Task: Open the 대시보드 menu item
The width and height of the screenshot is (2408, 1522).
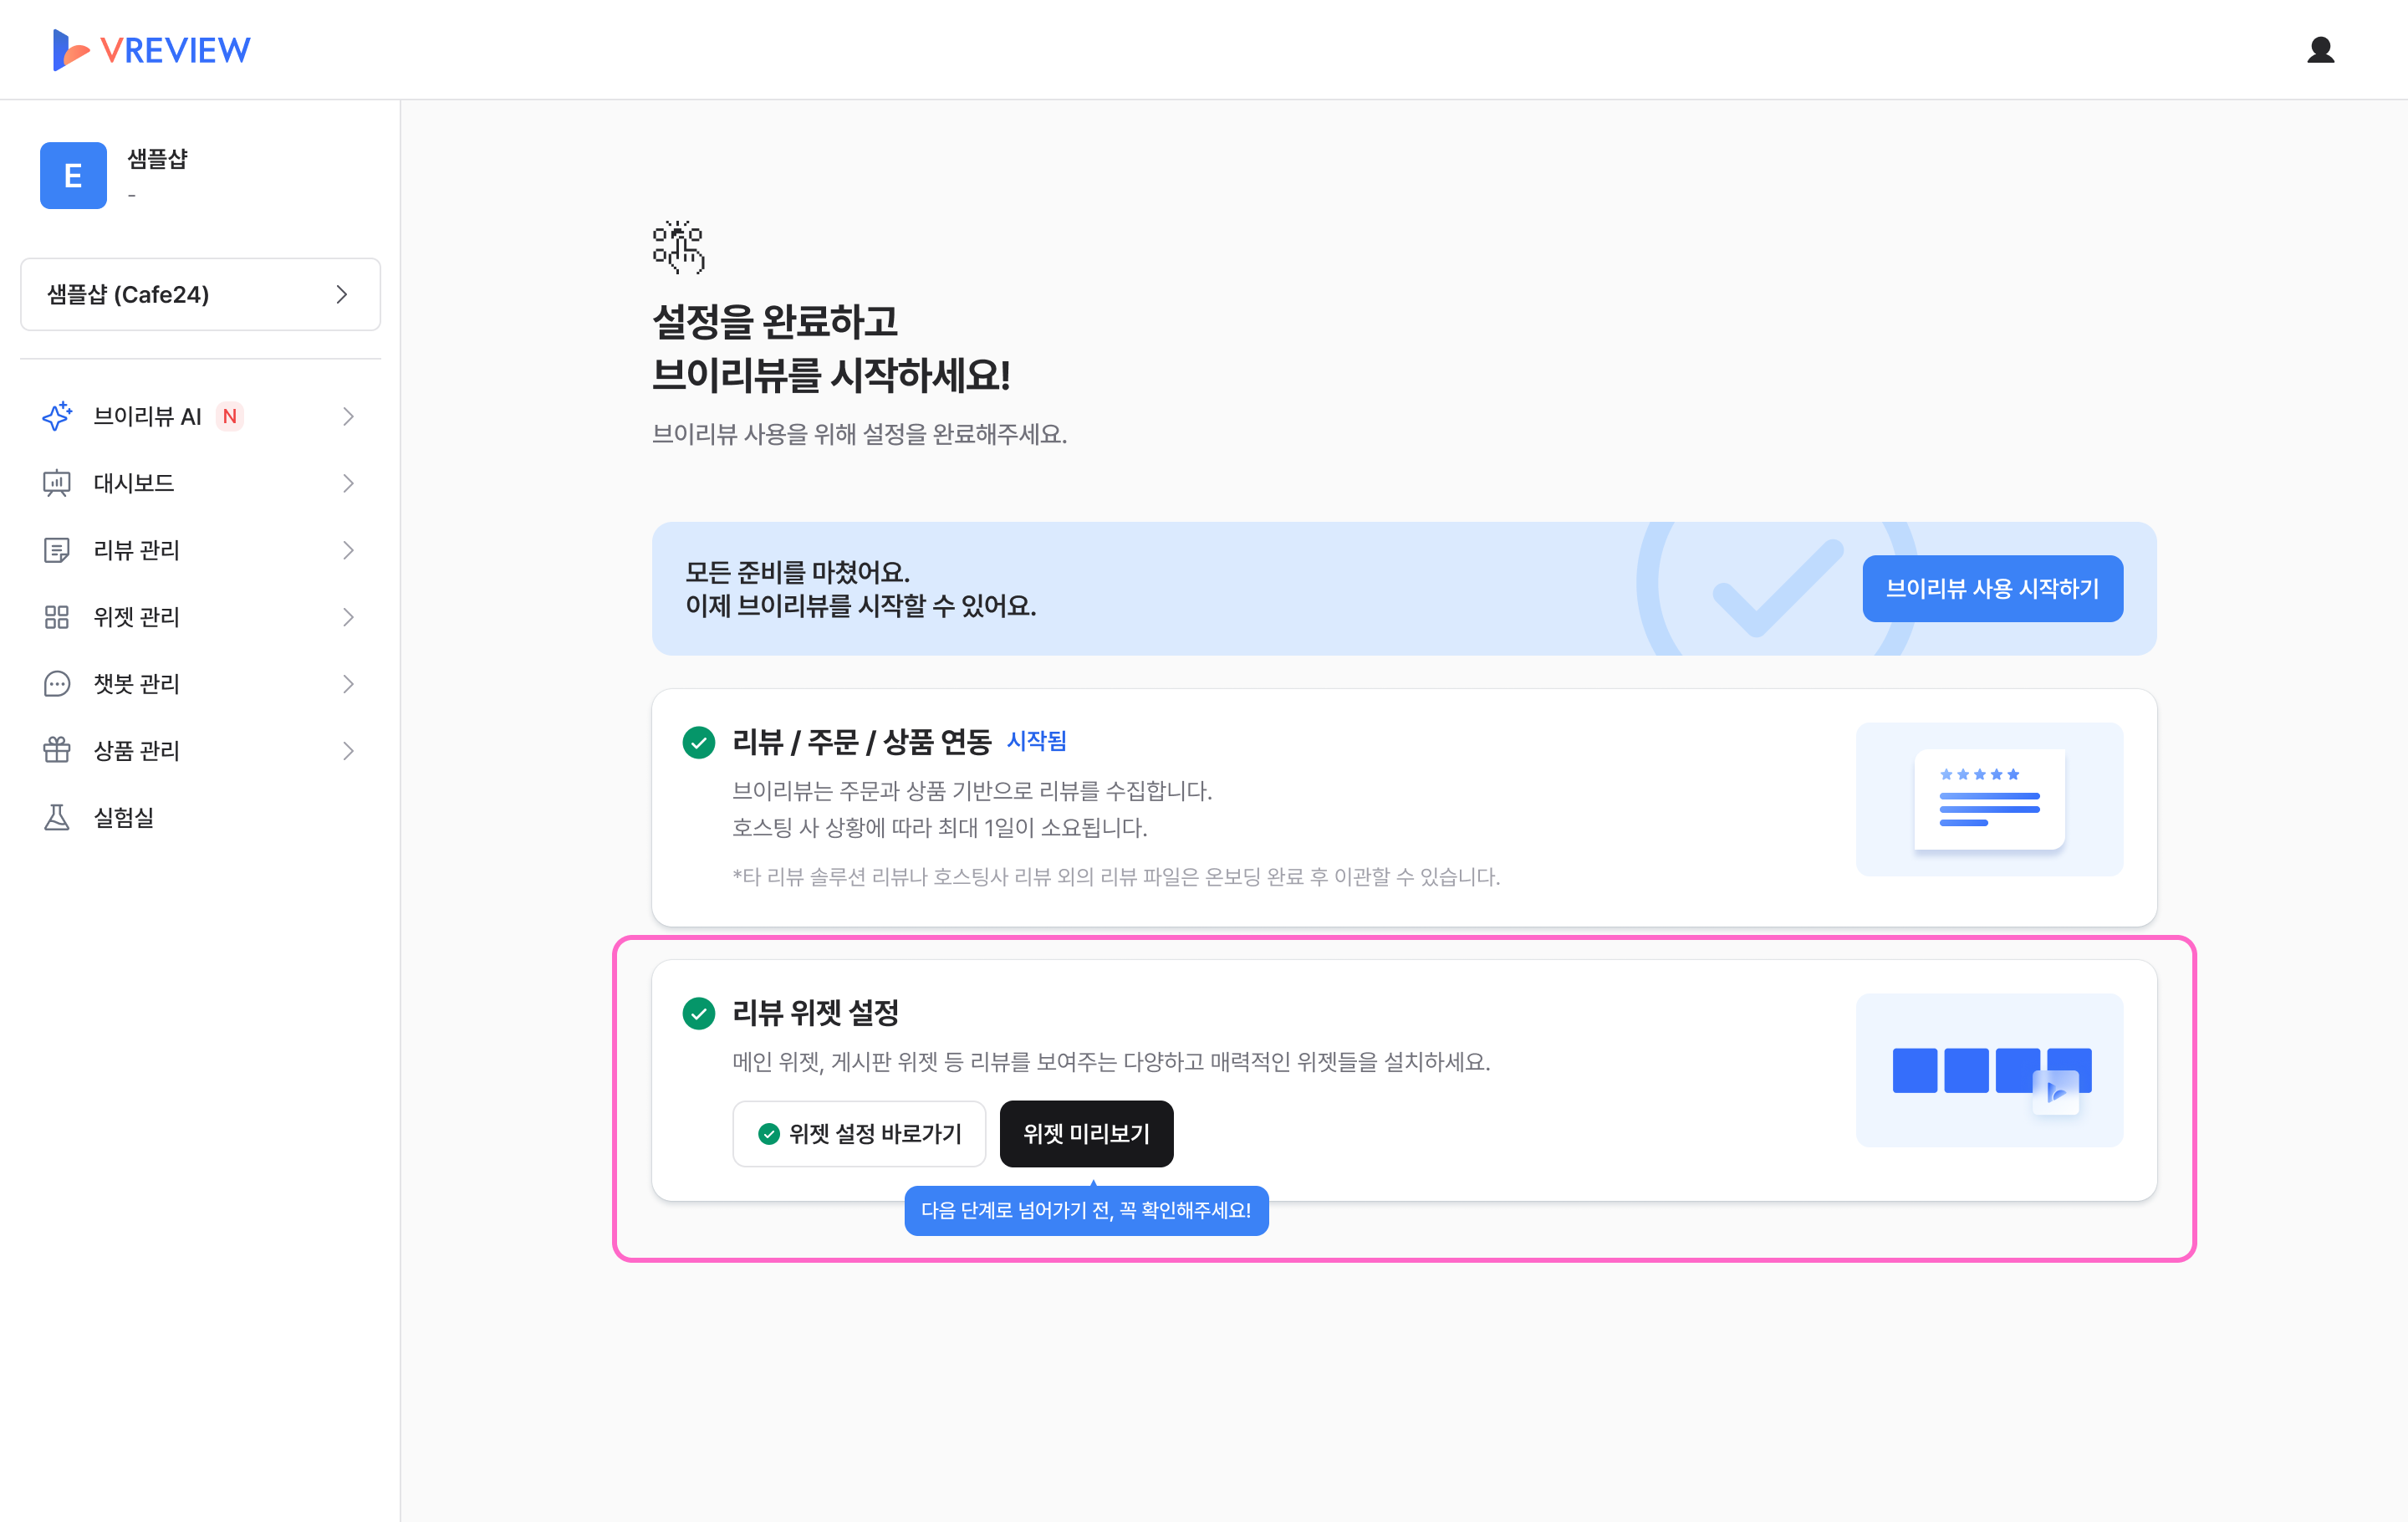Action: click(x=134, y=483)
